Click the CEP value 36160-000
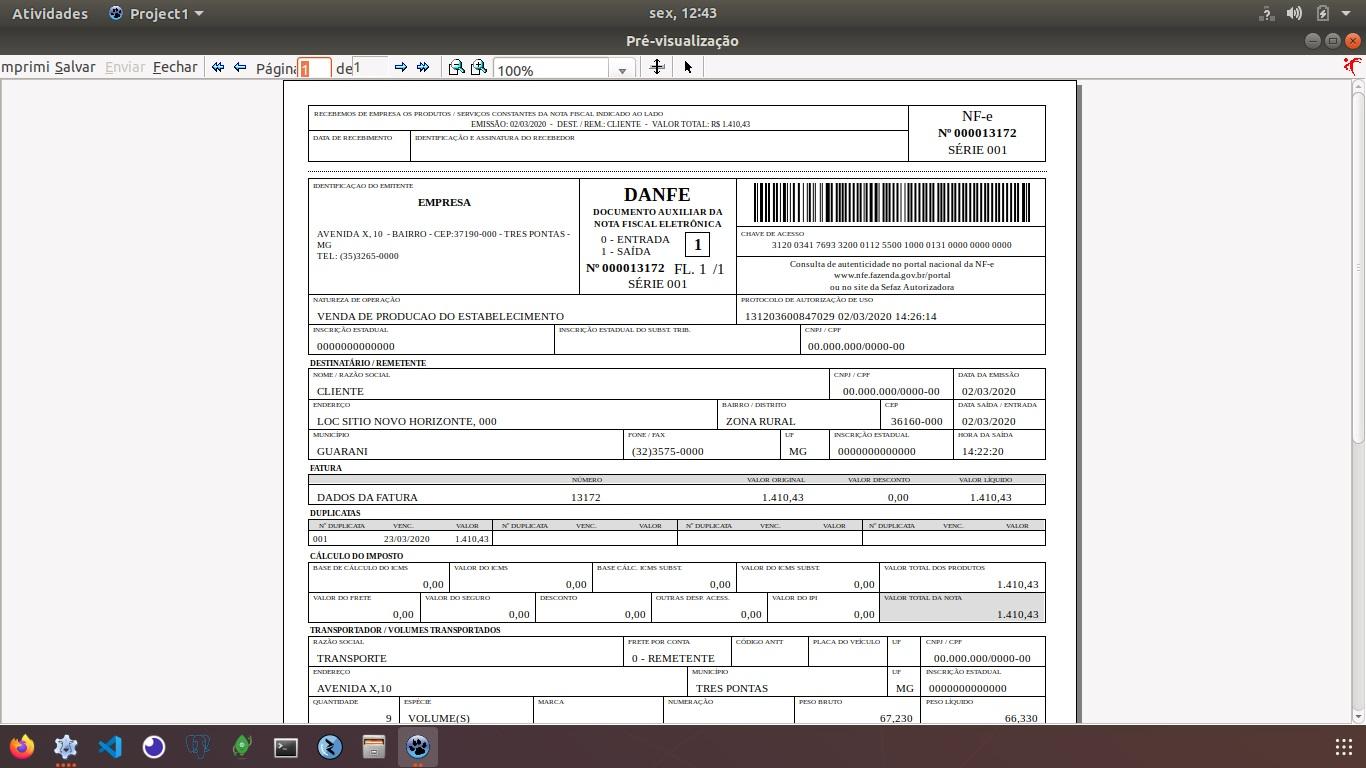Screen dimensions: 1366x768 point(917,421)
